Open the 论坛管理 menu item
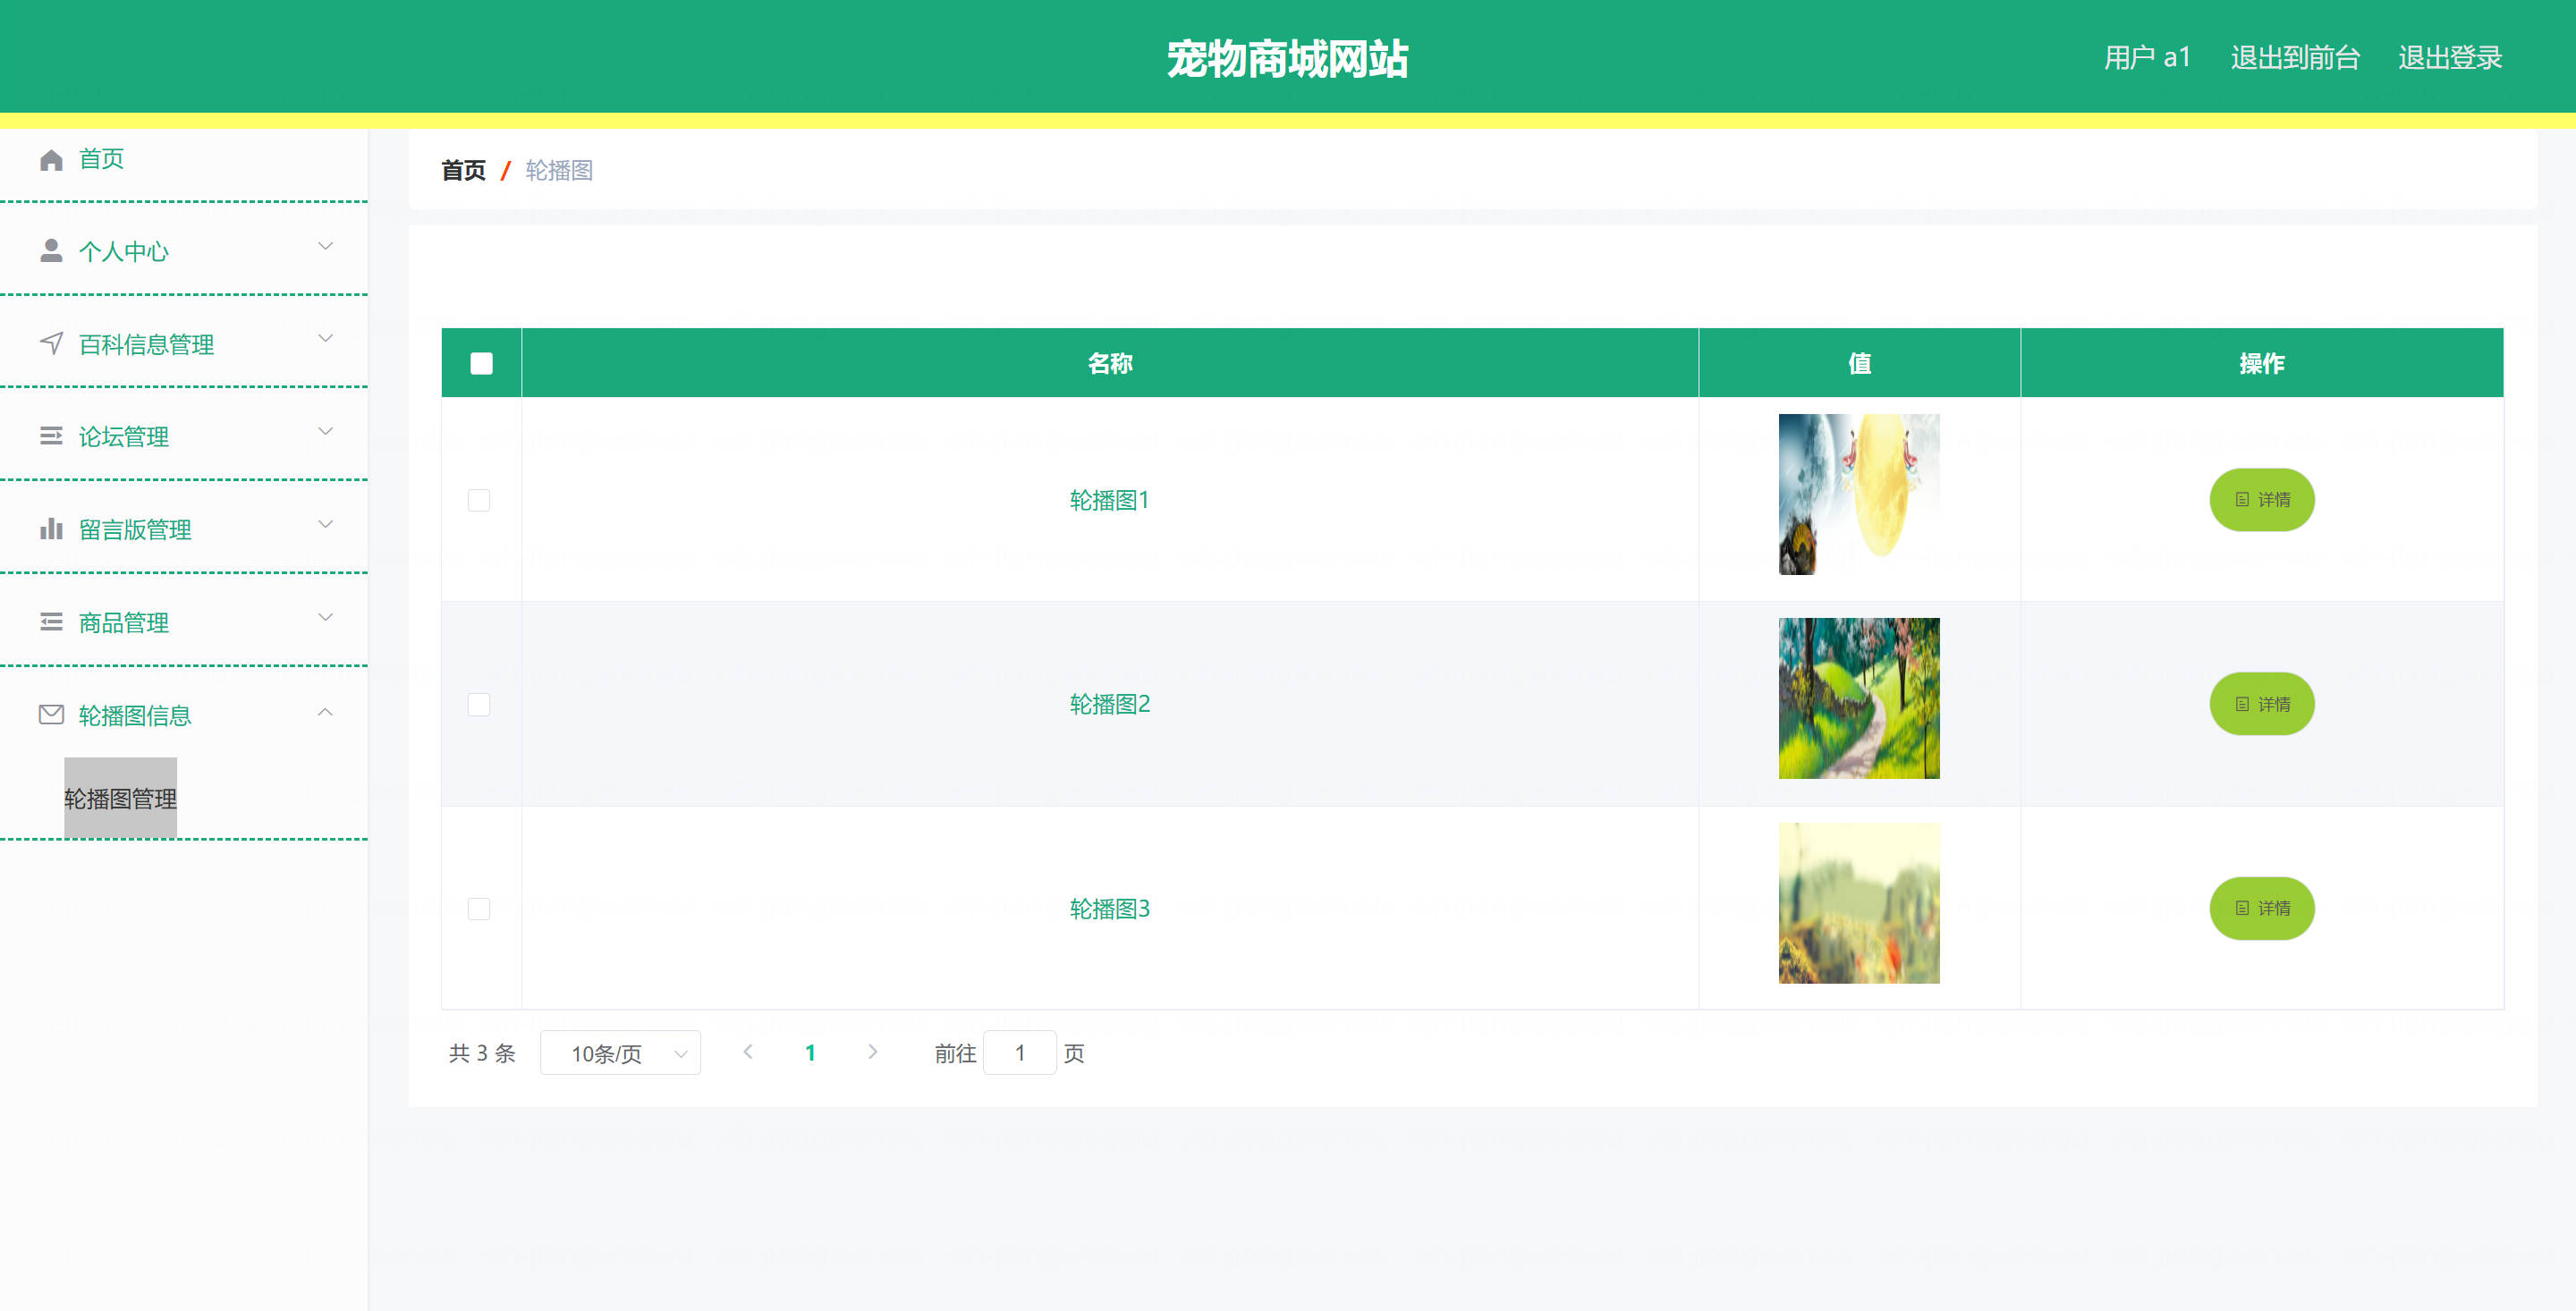Viewport: 2576px width, 1311px height. [x=124, y=437]
